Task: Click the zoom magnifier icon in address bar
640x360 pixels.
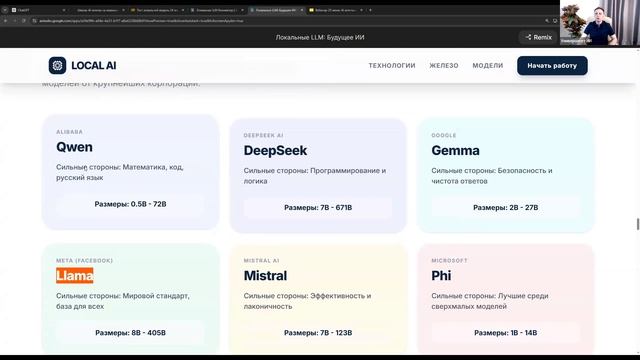Action: point(547,20)
